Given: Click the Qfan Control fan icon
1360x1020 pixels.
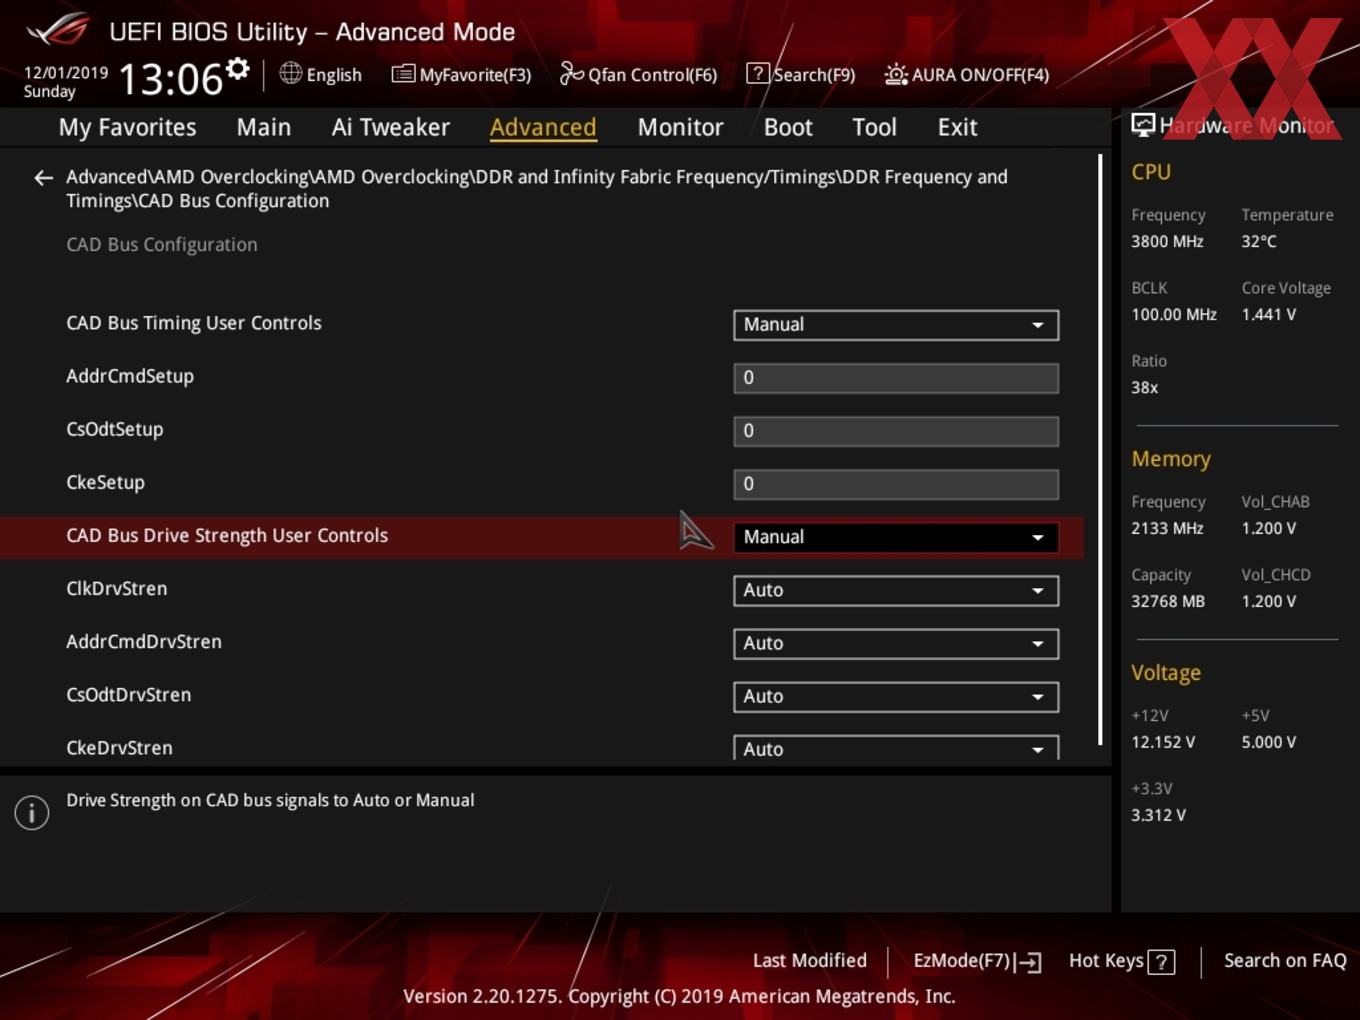Looking at the screenshot, I should click(x=571, y=73).
